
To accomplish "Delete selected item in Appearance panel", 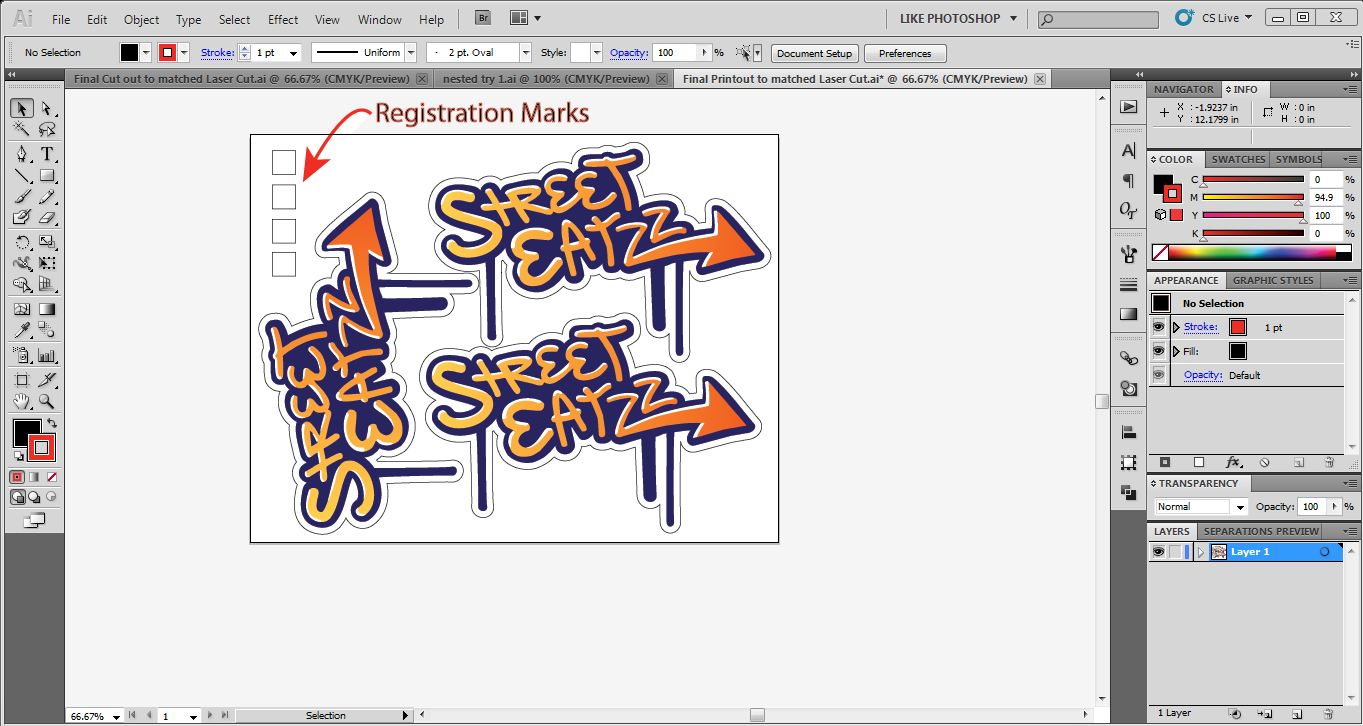I will pos(1329,462).
